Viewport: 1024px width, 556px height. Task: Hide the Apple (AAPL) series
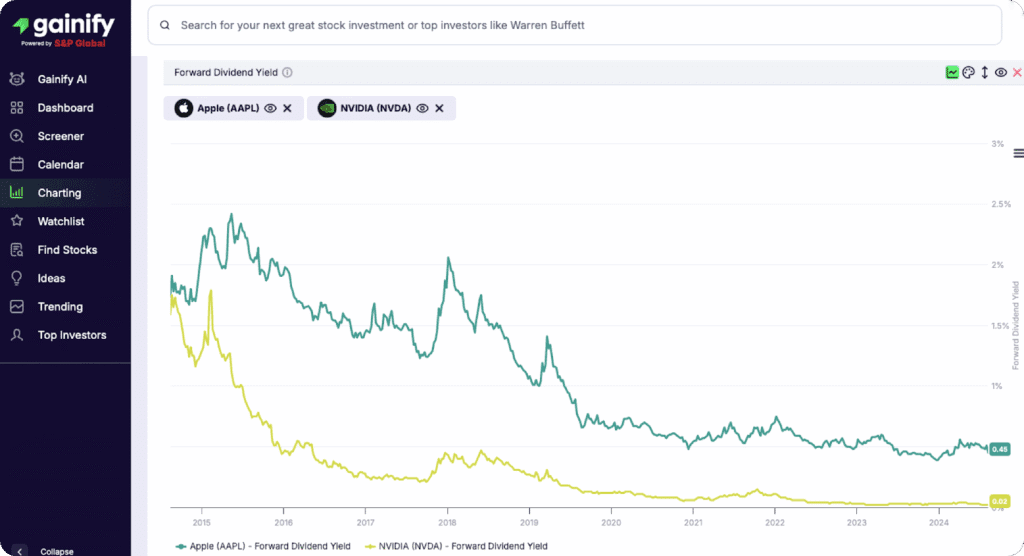[270, 108]
